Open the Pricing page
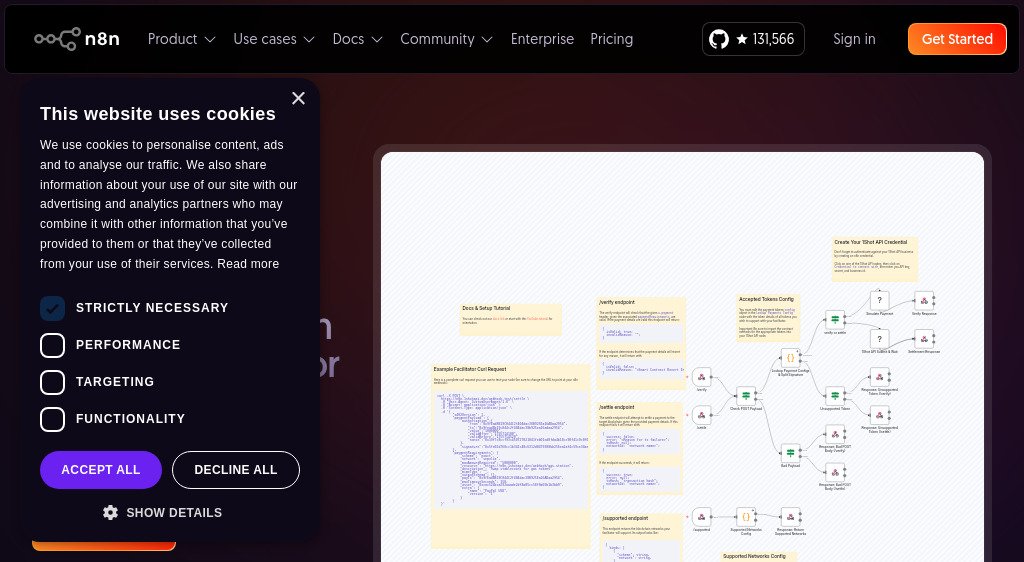This screenshot has height=562, width=1024. [x=611, y=39]
